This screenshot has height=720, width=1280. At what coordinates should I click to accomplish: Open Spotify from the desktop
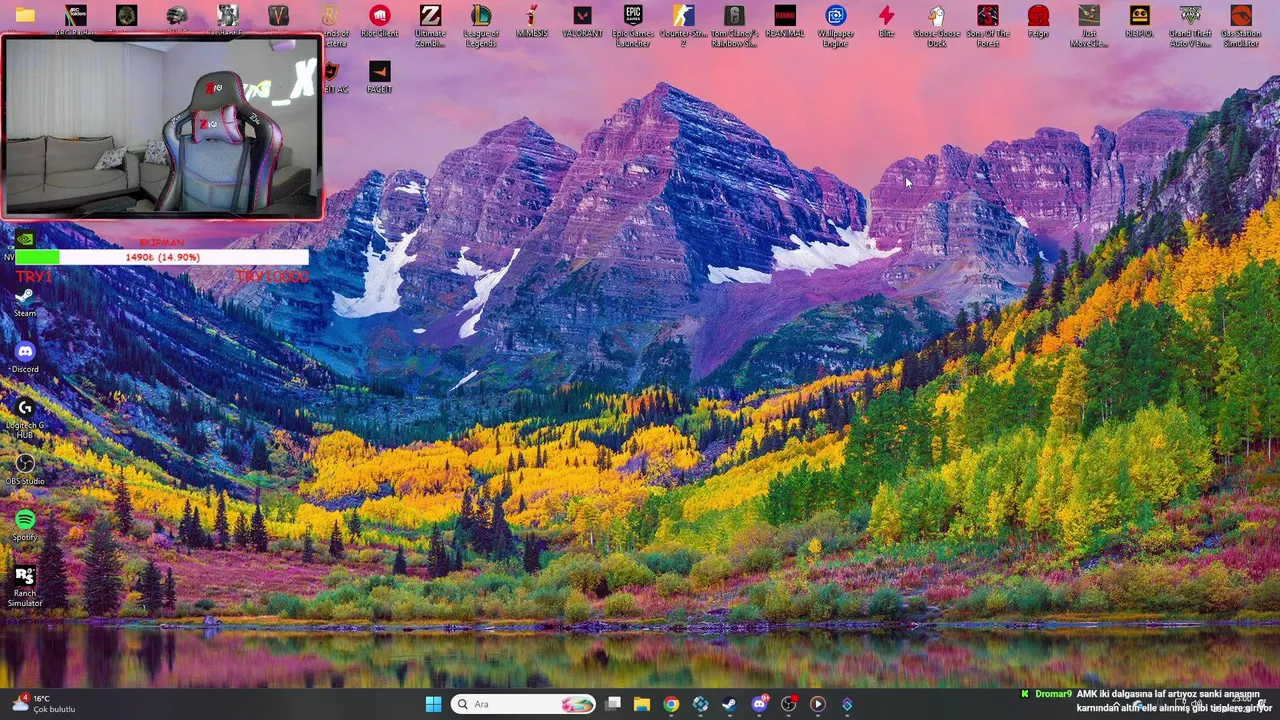(25, 526)
